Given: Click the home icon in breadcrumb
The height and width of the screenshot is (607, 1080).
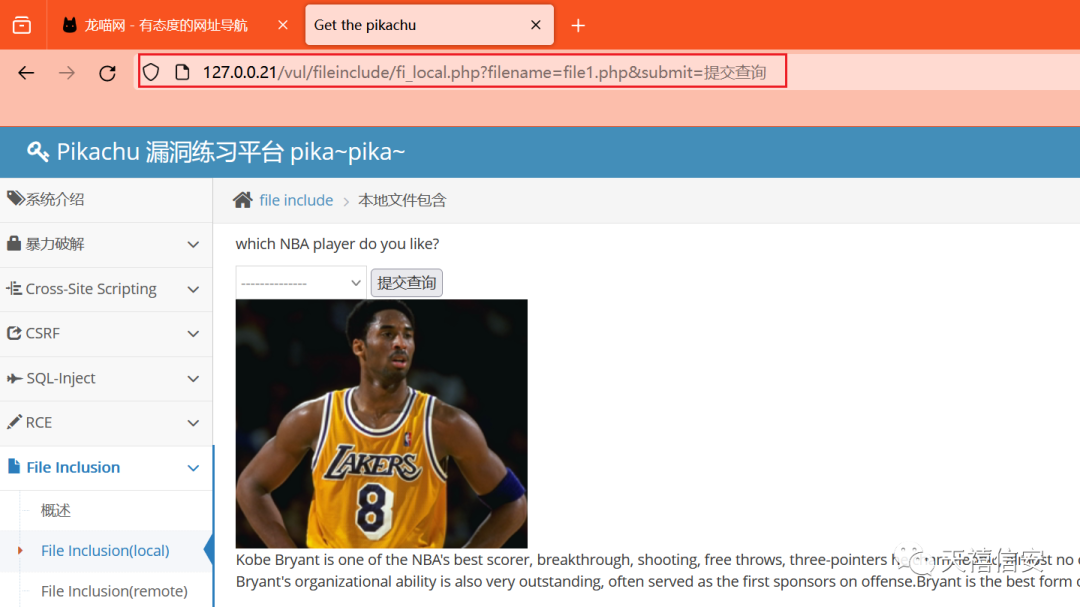Looking at the screenshot, I should tap(242, 200).
